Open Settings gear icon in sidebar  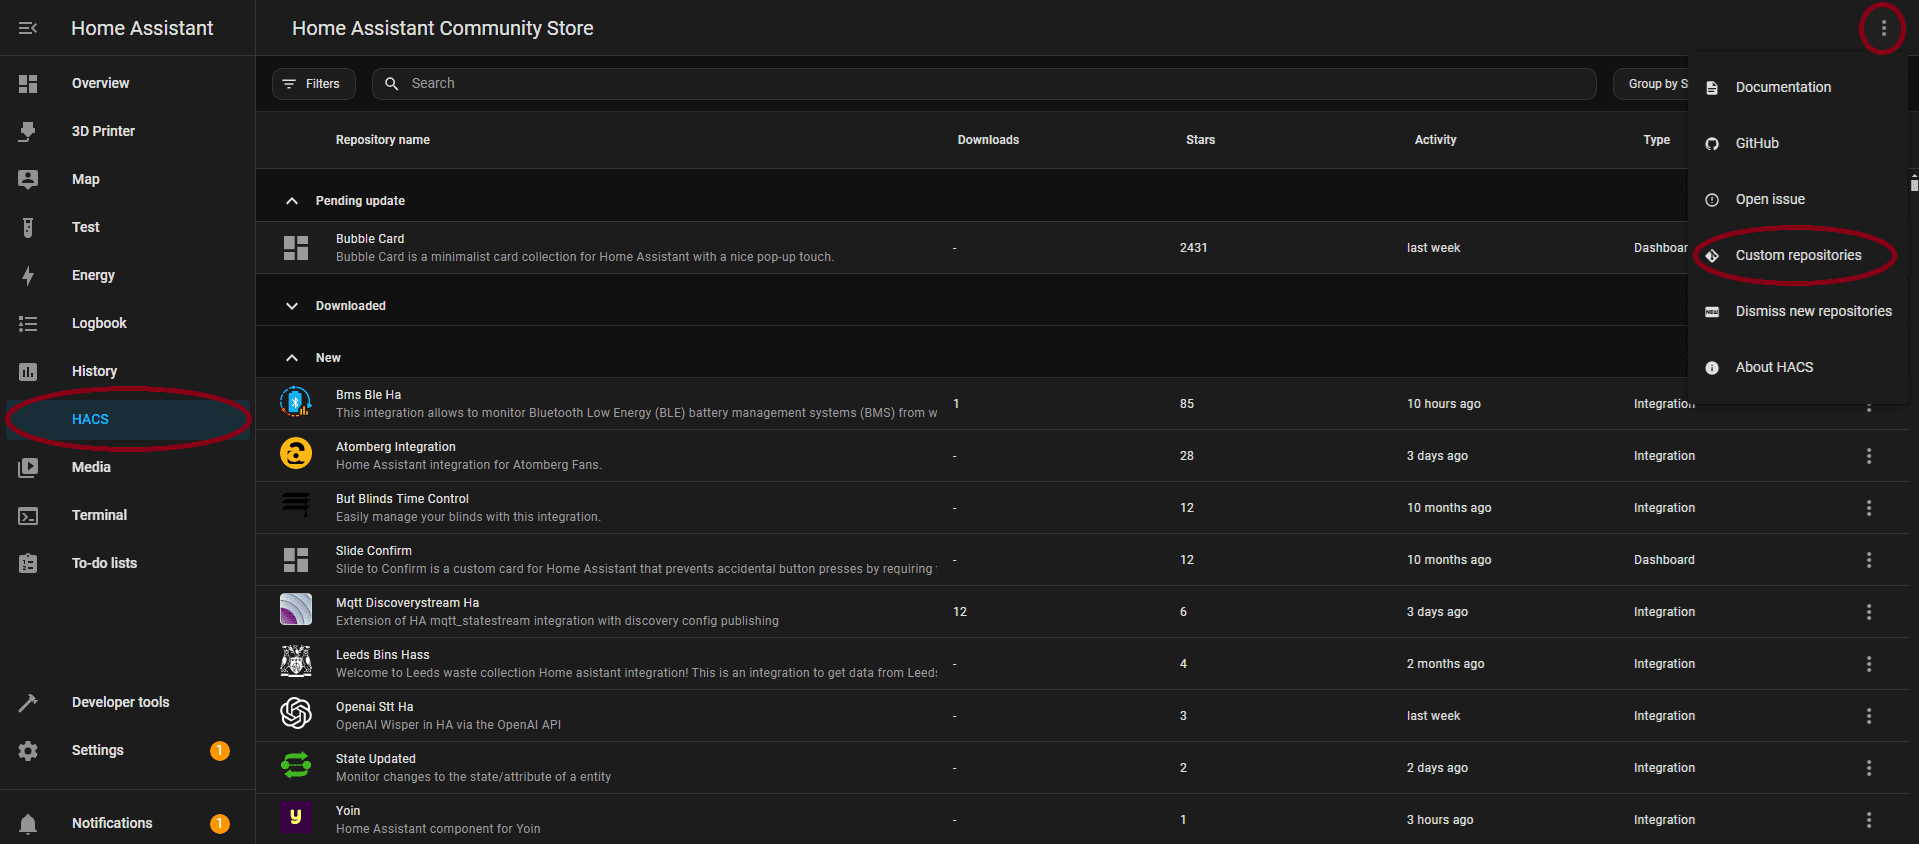(x=28, y=751)
